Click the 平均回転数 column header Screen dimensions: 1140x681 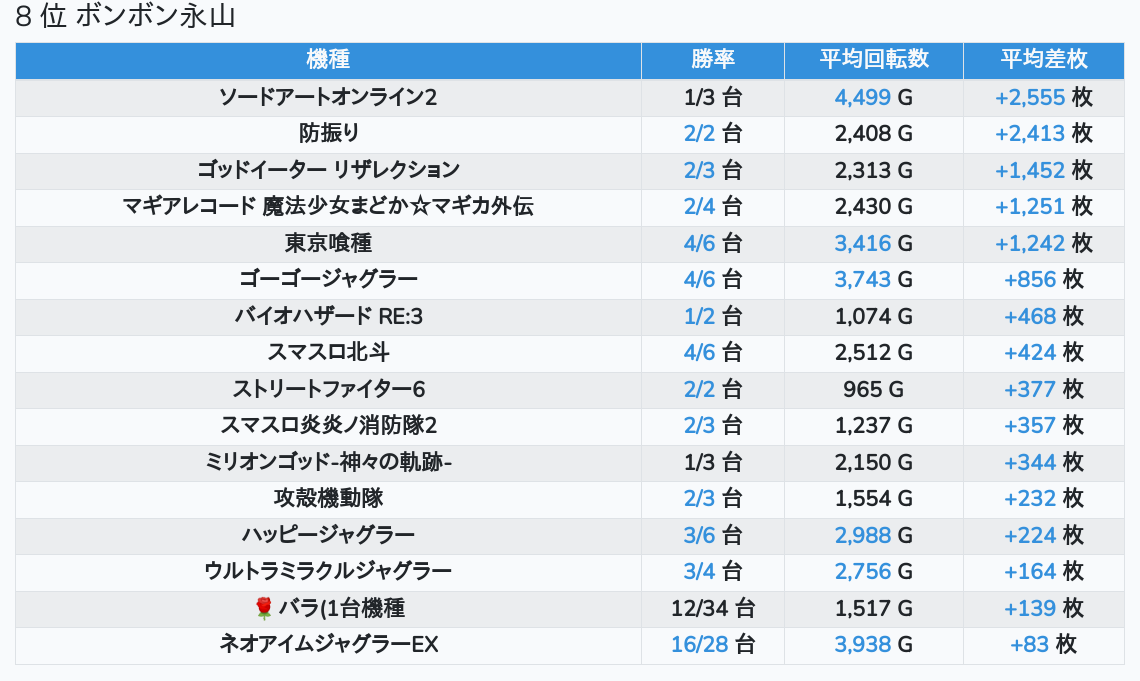pyautogui.click(x=874, y=60)
